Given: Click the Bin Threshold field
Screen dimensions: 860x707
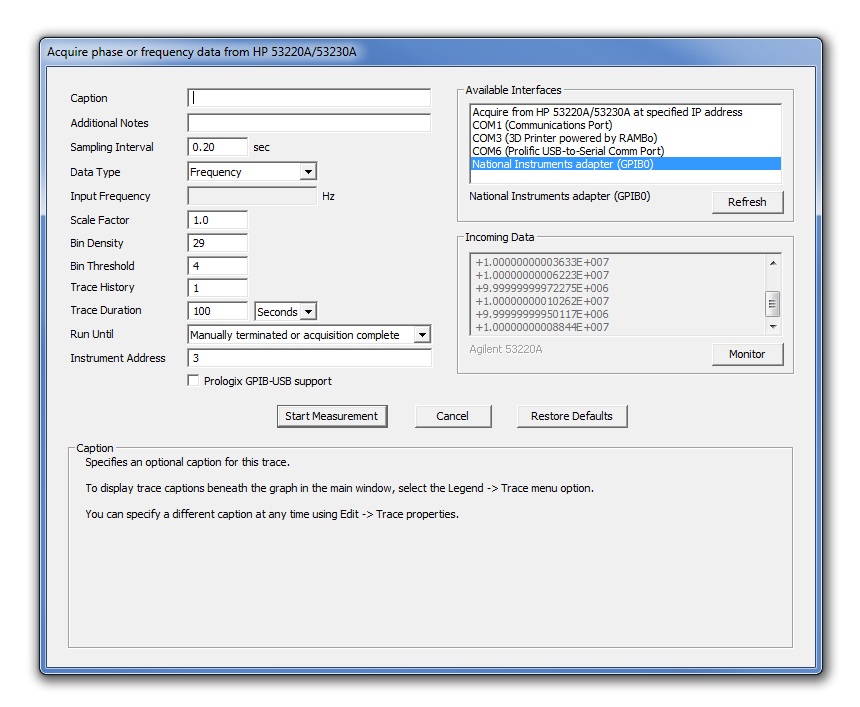Looking at the screenshot, I should pos(217,266).
